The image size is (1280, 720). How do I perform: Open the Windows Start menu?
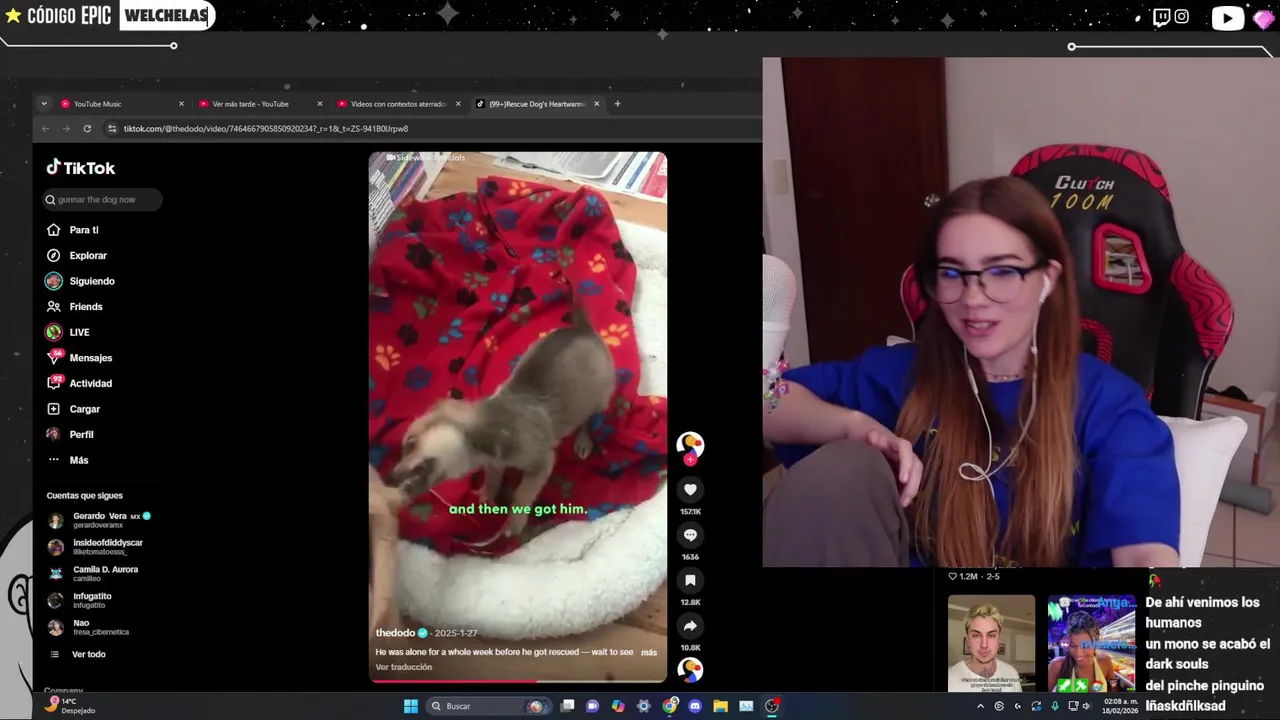[410, 706]
